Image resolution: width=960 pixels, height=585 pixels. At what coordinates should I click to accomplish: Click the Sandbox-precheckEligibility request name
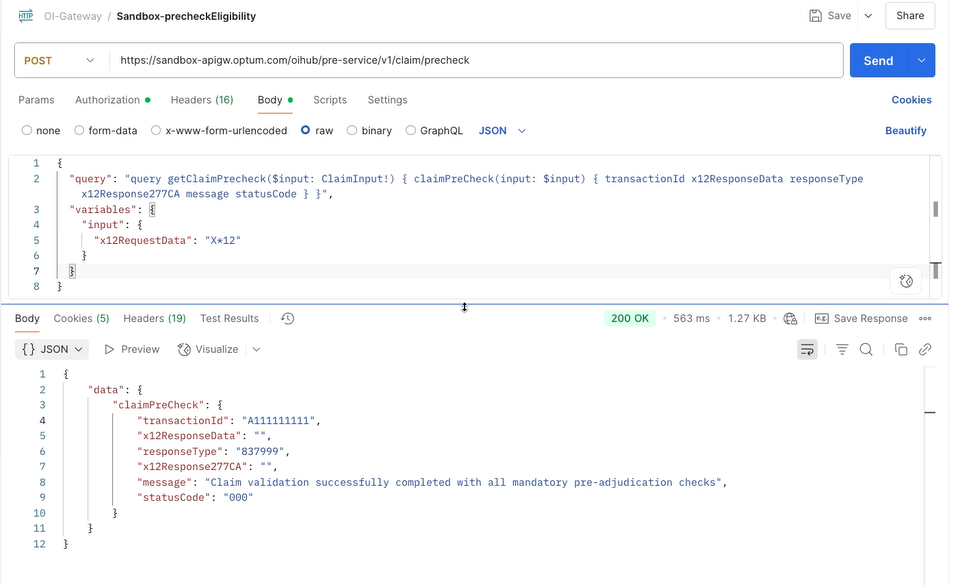pos(186,16)
